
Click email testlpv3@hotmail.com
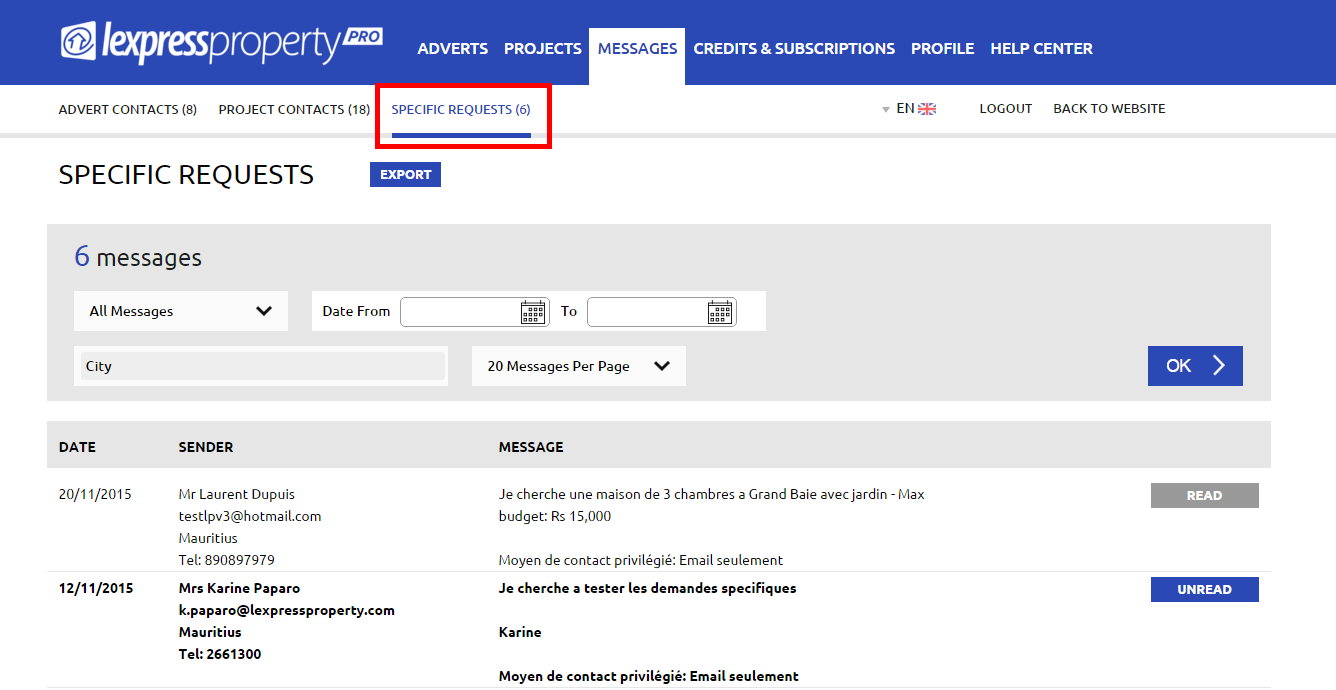click(x=250, y=516)
